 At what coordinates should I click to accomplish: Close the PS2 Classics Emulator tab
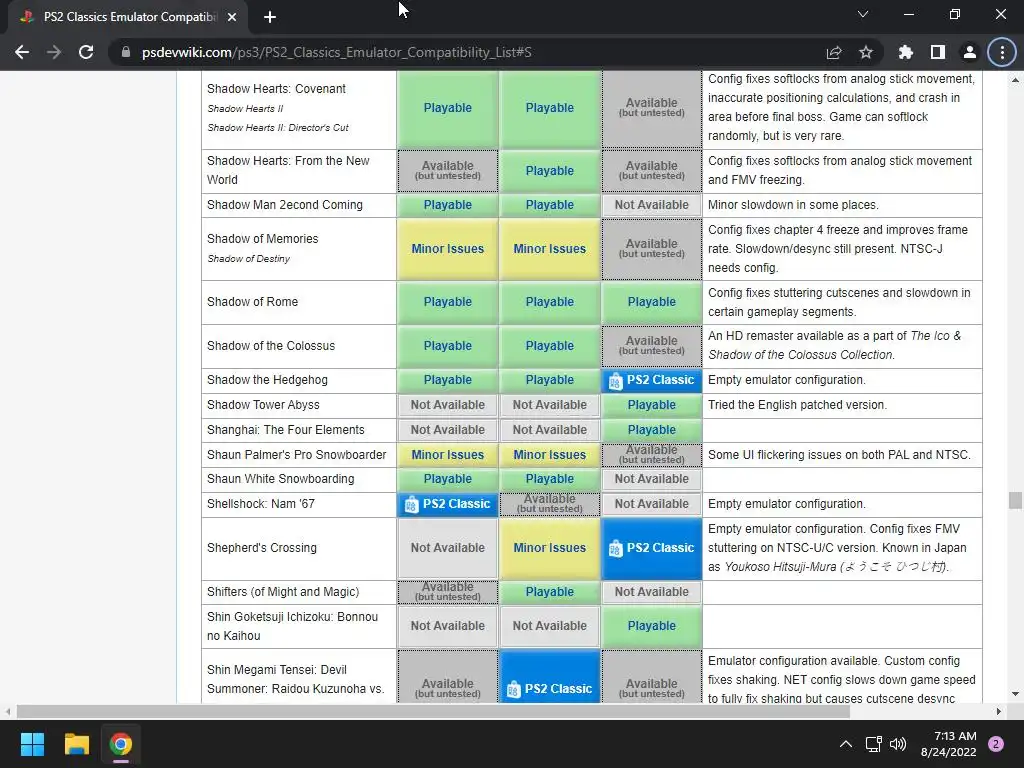point(231,18)
